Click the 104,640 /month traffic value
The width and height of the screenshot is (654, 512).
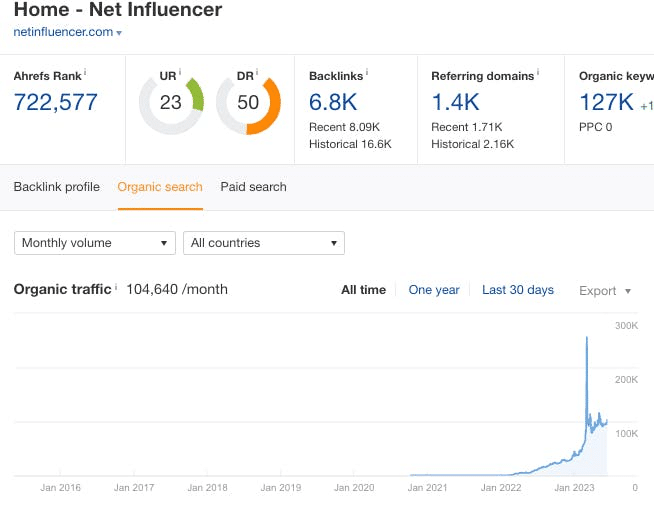pos(177,289)
